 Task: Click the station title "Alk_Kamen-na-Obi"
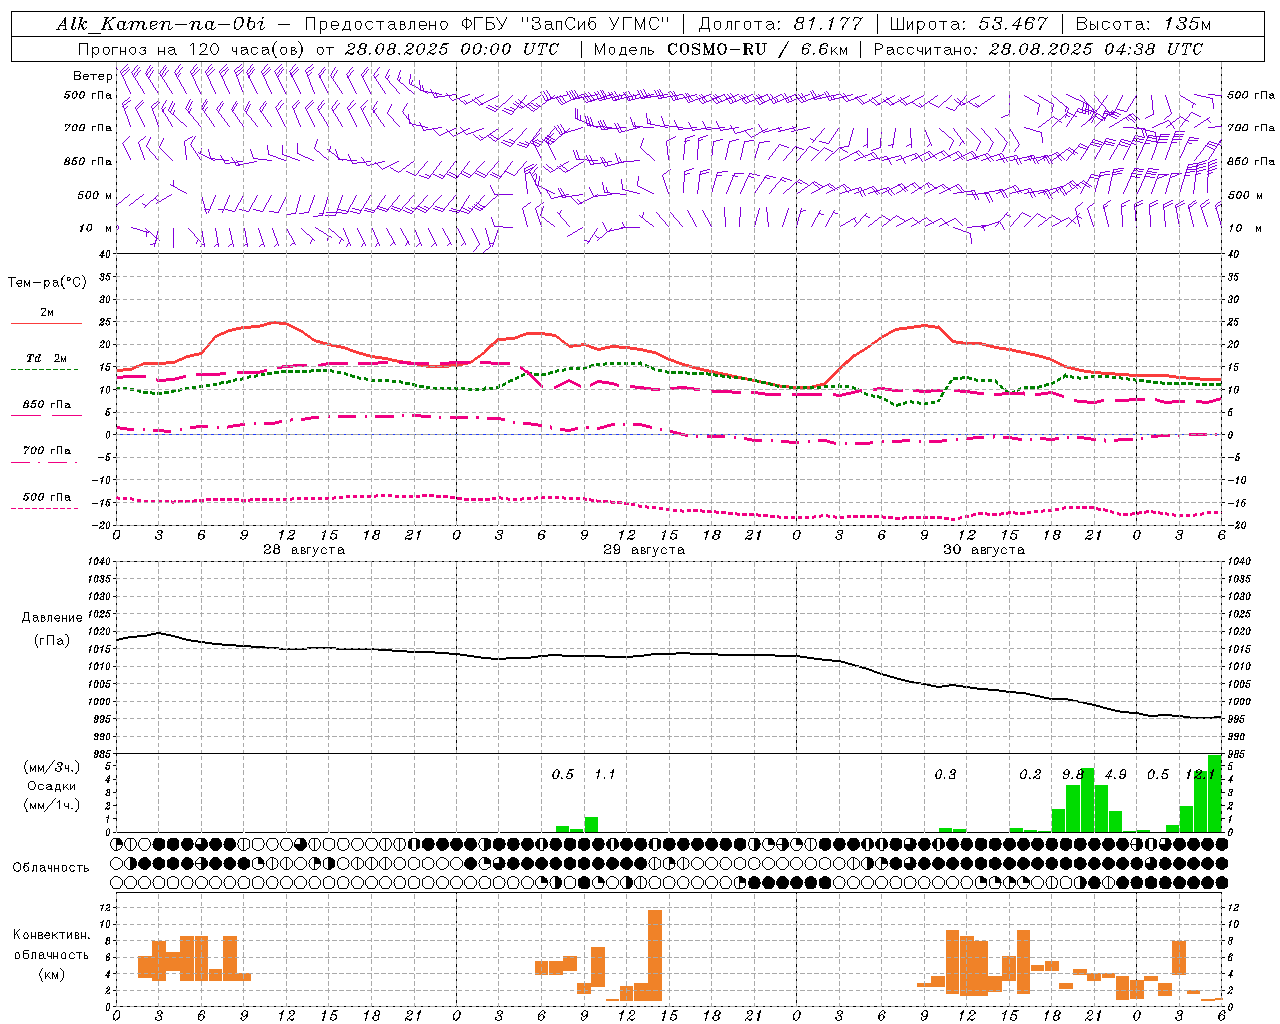[161, 24]
